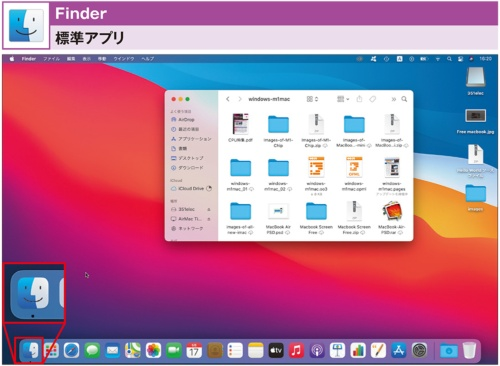Select アプリケーション in the sidebar
The image size is (500, 366).
click(x=191, y=139)
